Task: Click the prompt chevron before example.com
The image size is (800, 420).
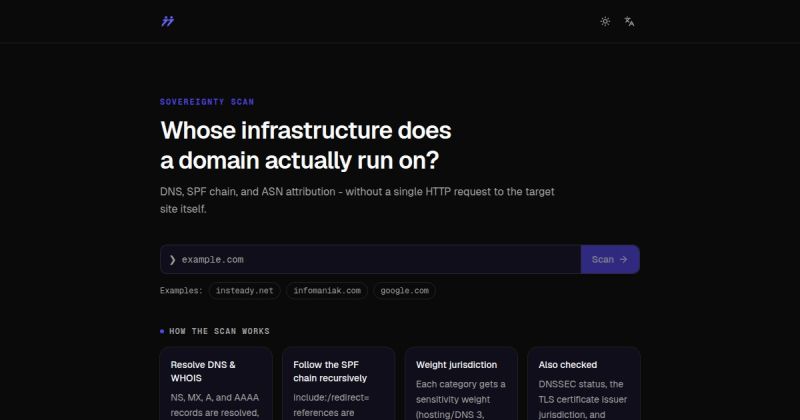Action: coord(172,260)
